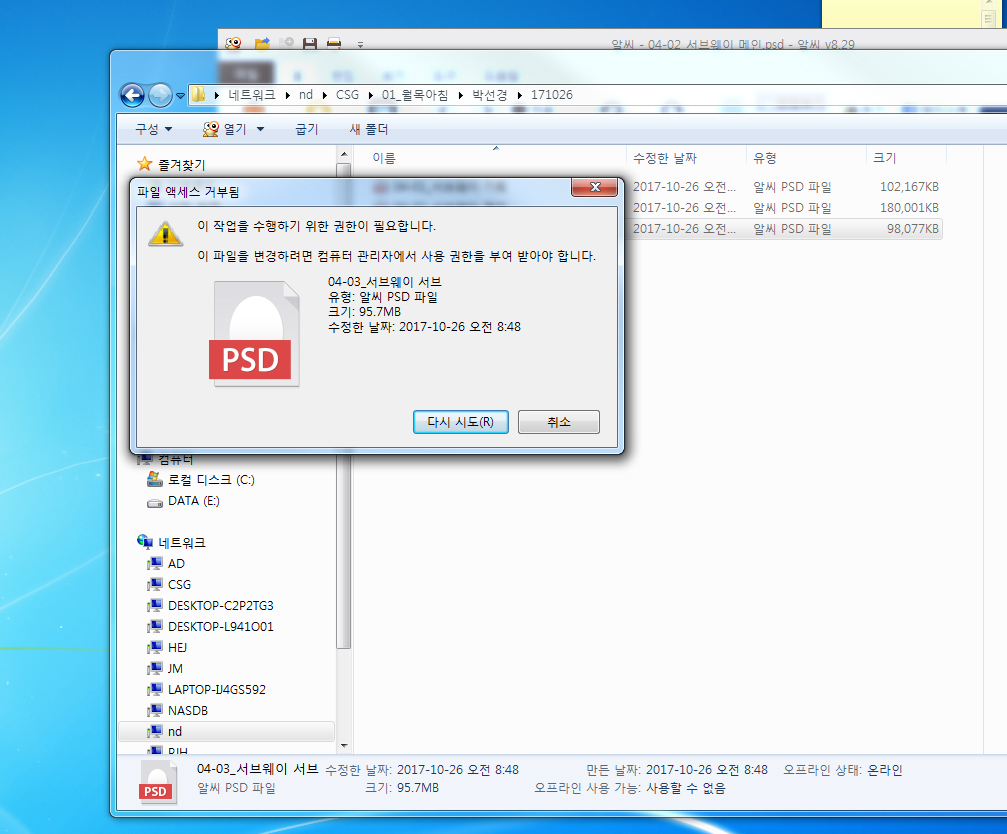Click the computer icon beside AD
Image resolution: width=1007 pixels, height=834 pixels.
click(x=155, y=564)
